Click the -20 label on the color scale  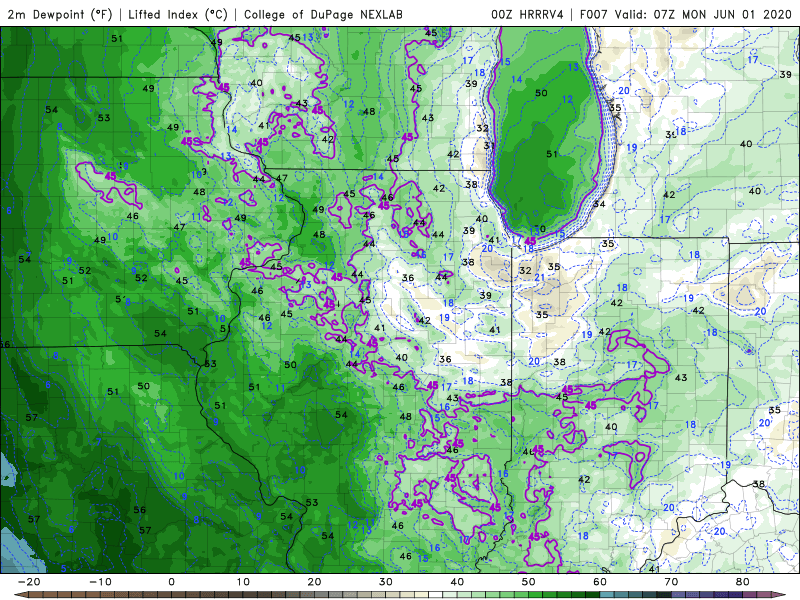pyautogui.click(x=29, y=582)
